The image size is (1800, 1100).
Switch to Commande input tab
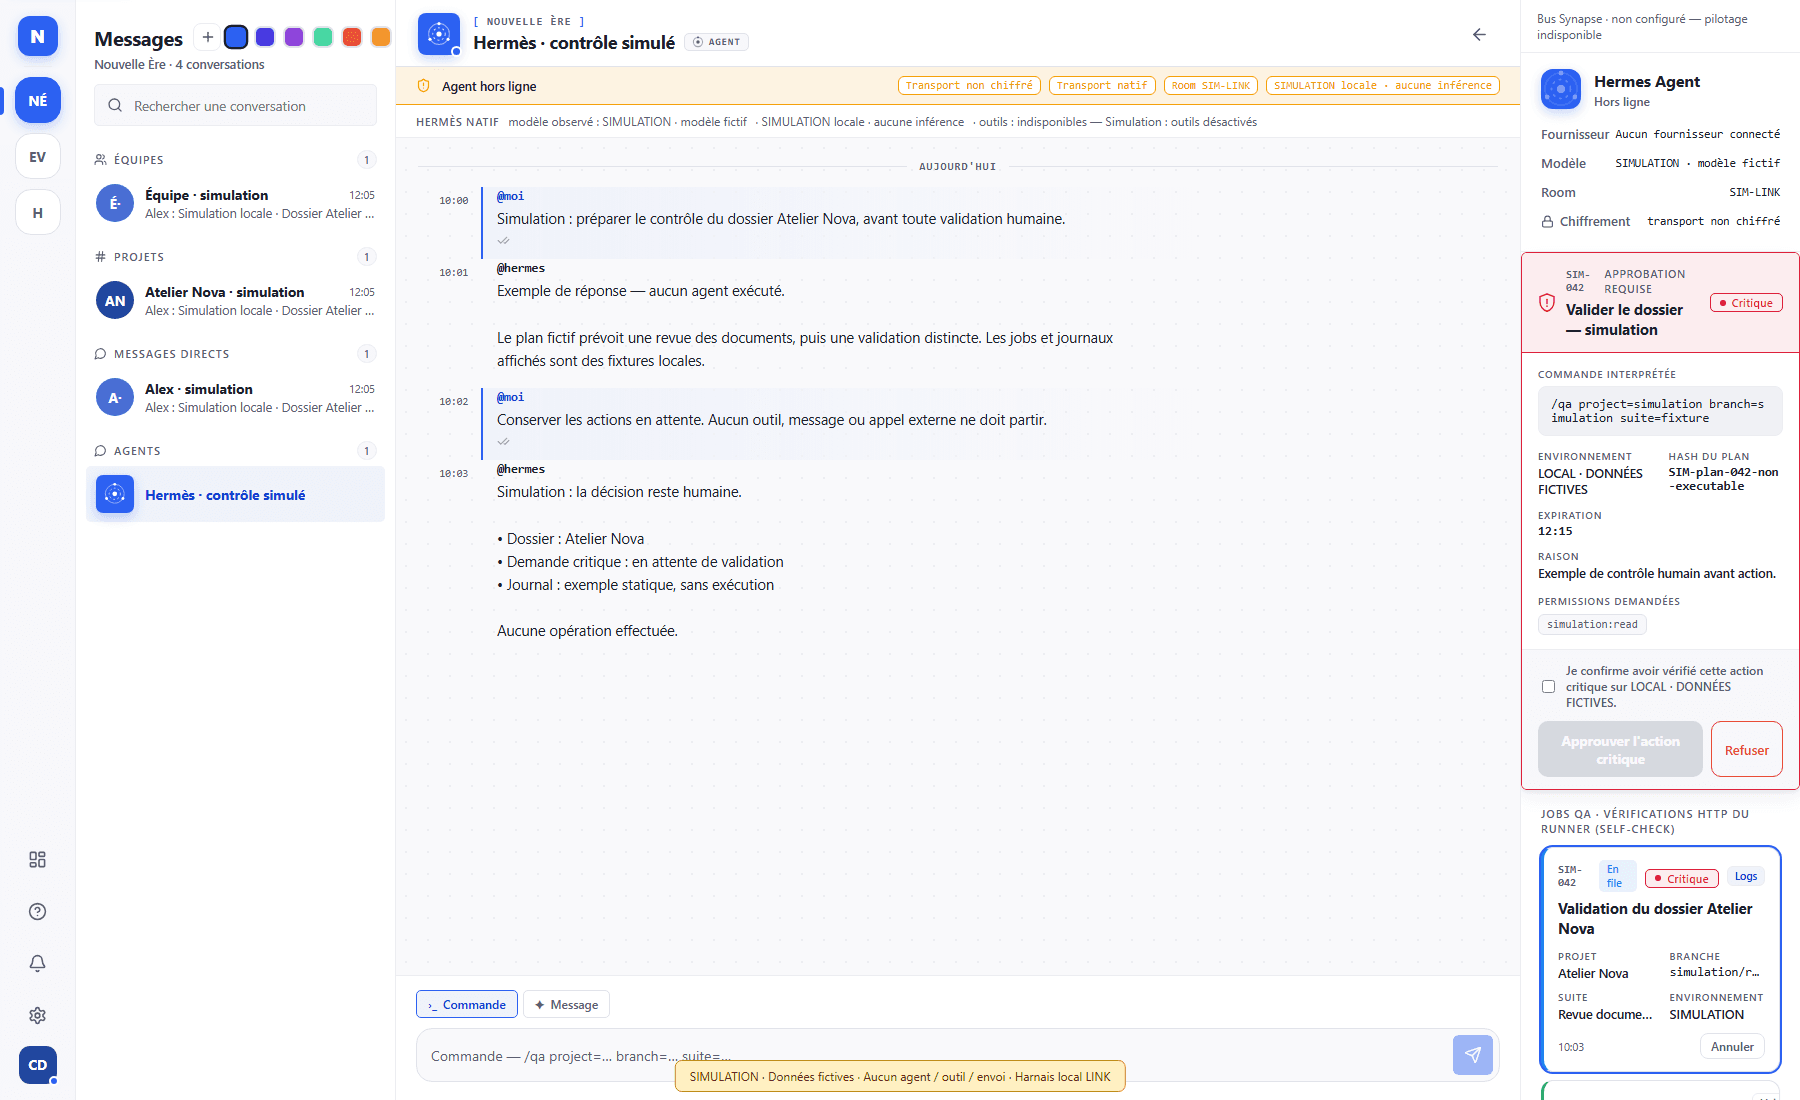(x=467, y=1005)
